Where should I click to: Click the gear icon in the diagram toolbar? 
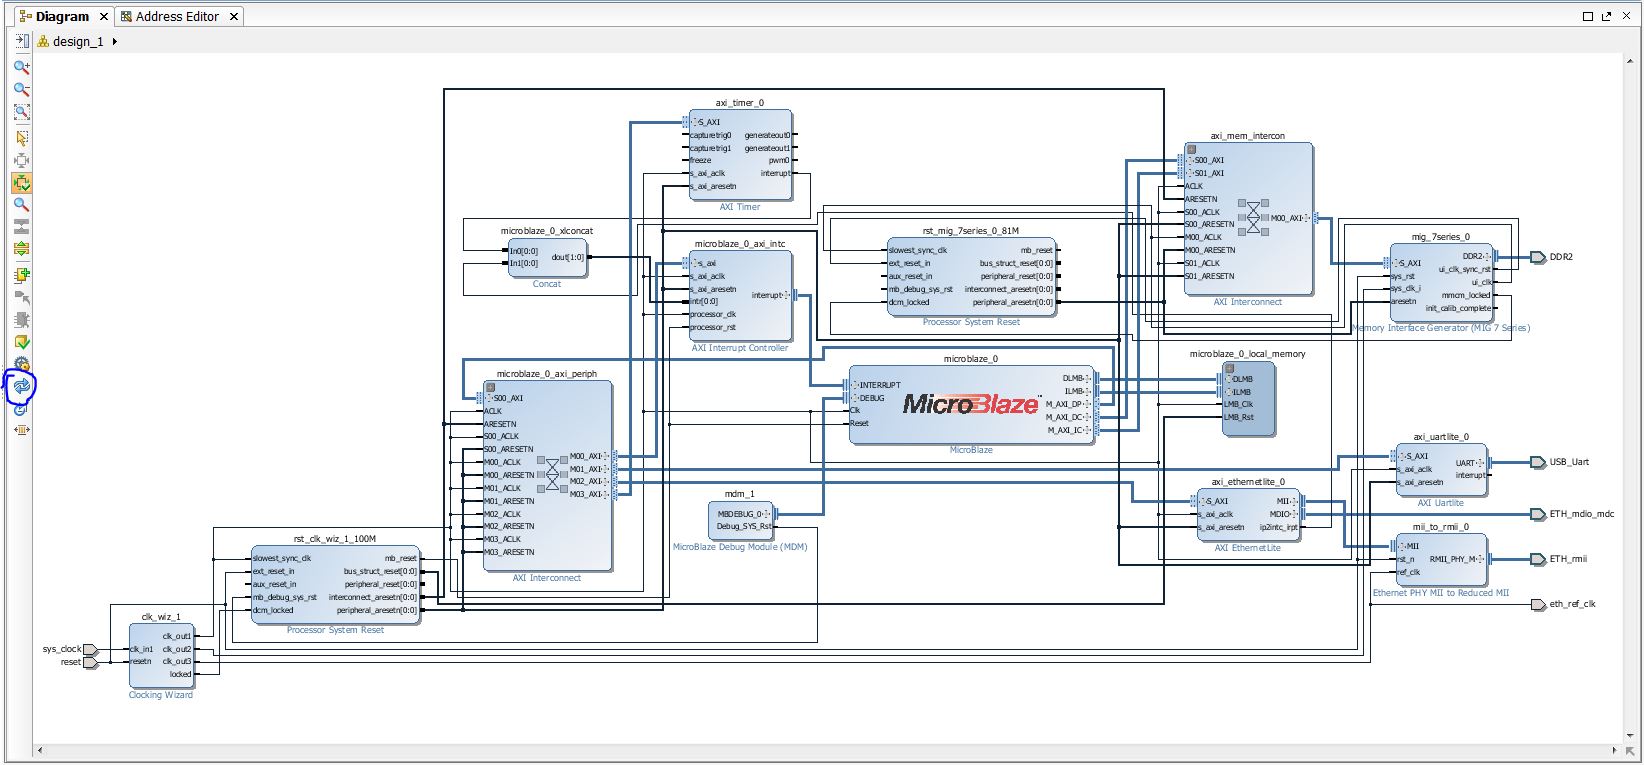pos(21,364)
